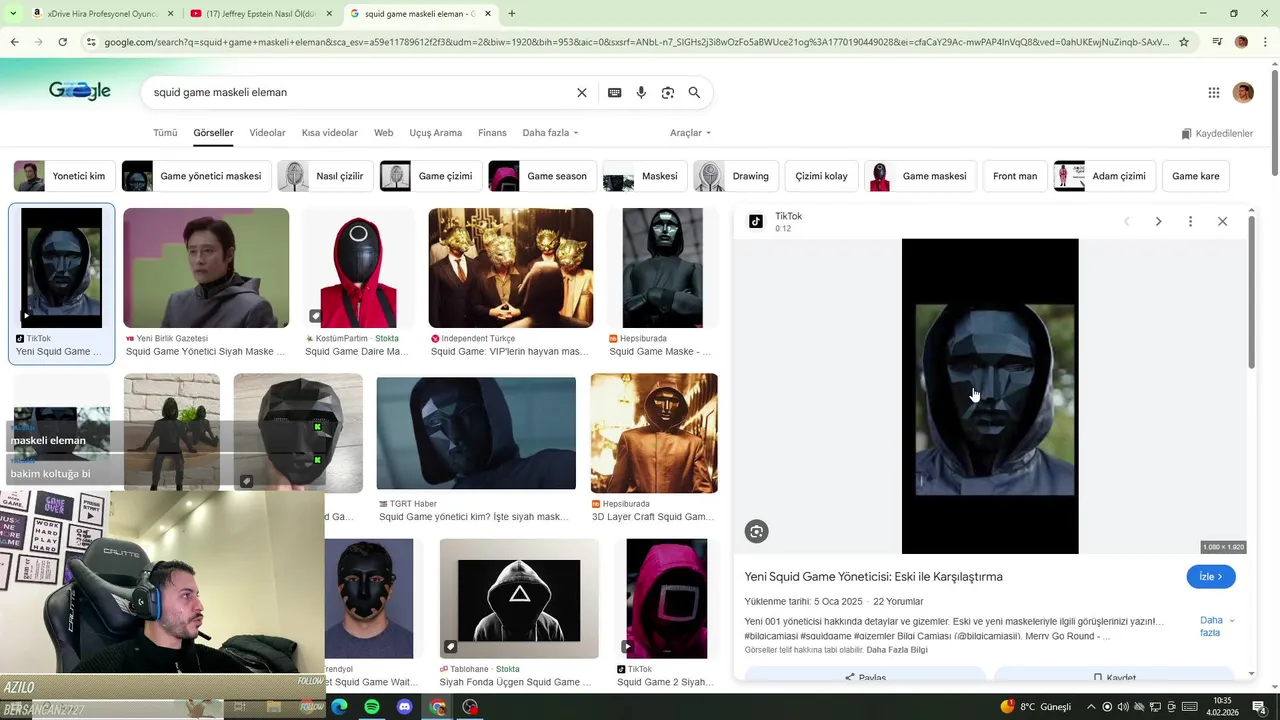1280x720 pixels.
Task: Click the site info icon in address bar
Action: tap(91, 42)
